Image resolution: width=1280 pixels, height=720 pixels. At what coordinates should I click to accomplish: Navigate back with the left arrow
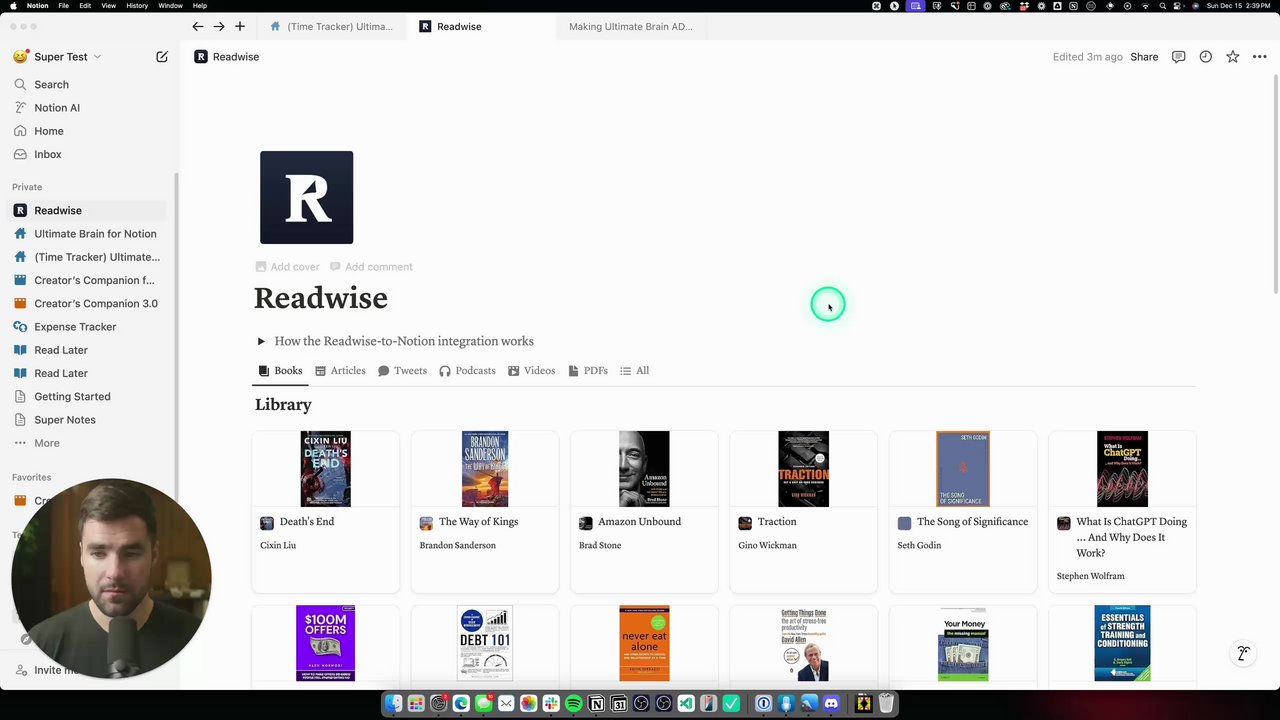(197, 26)
